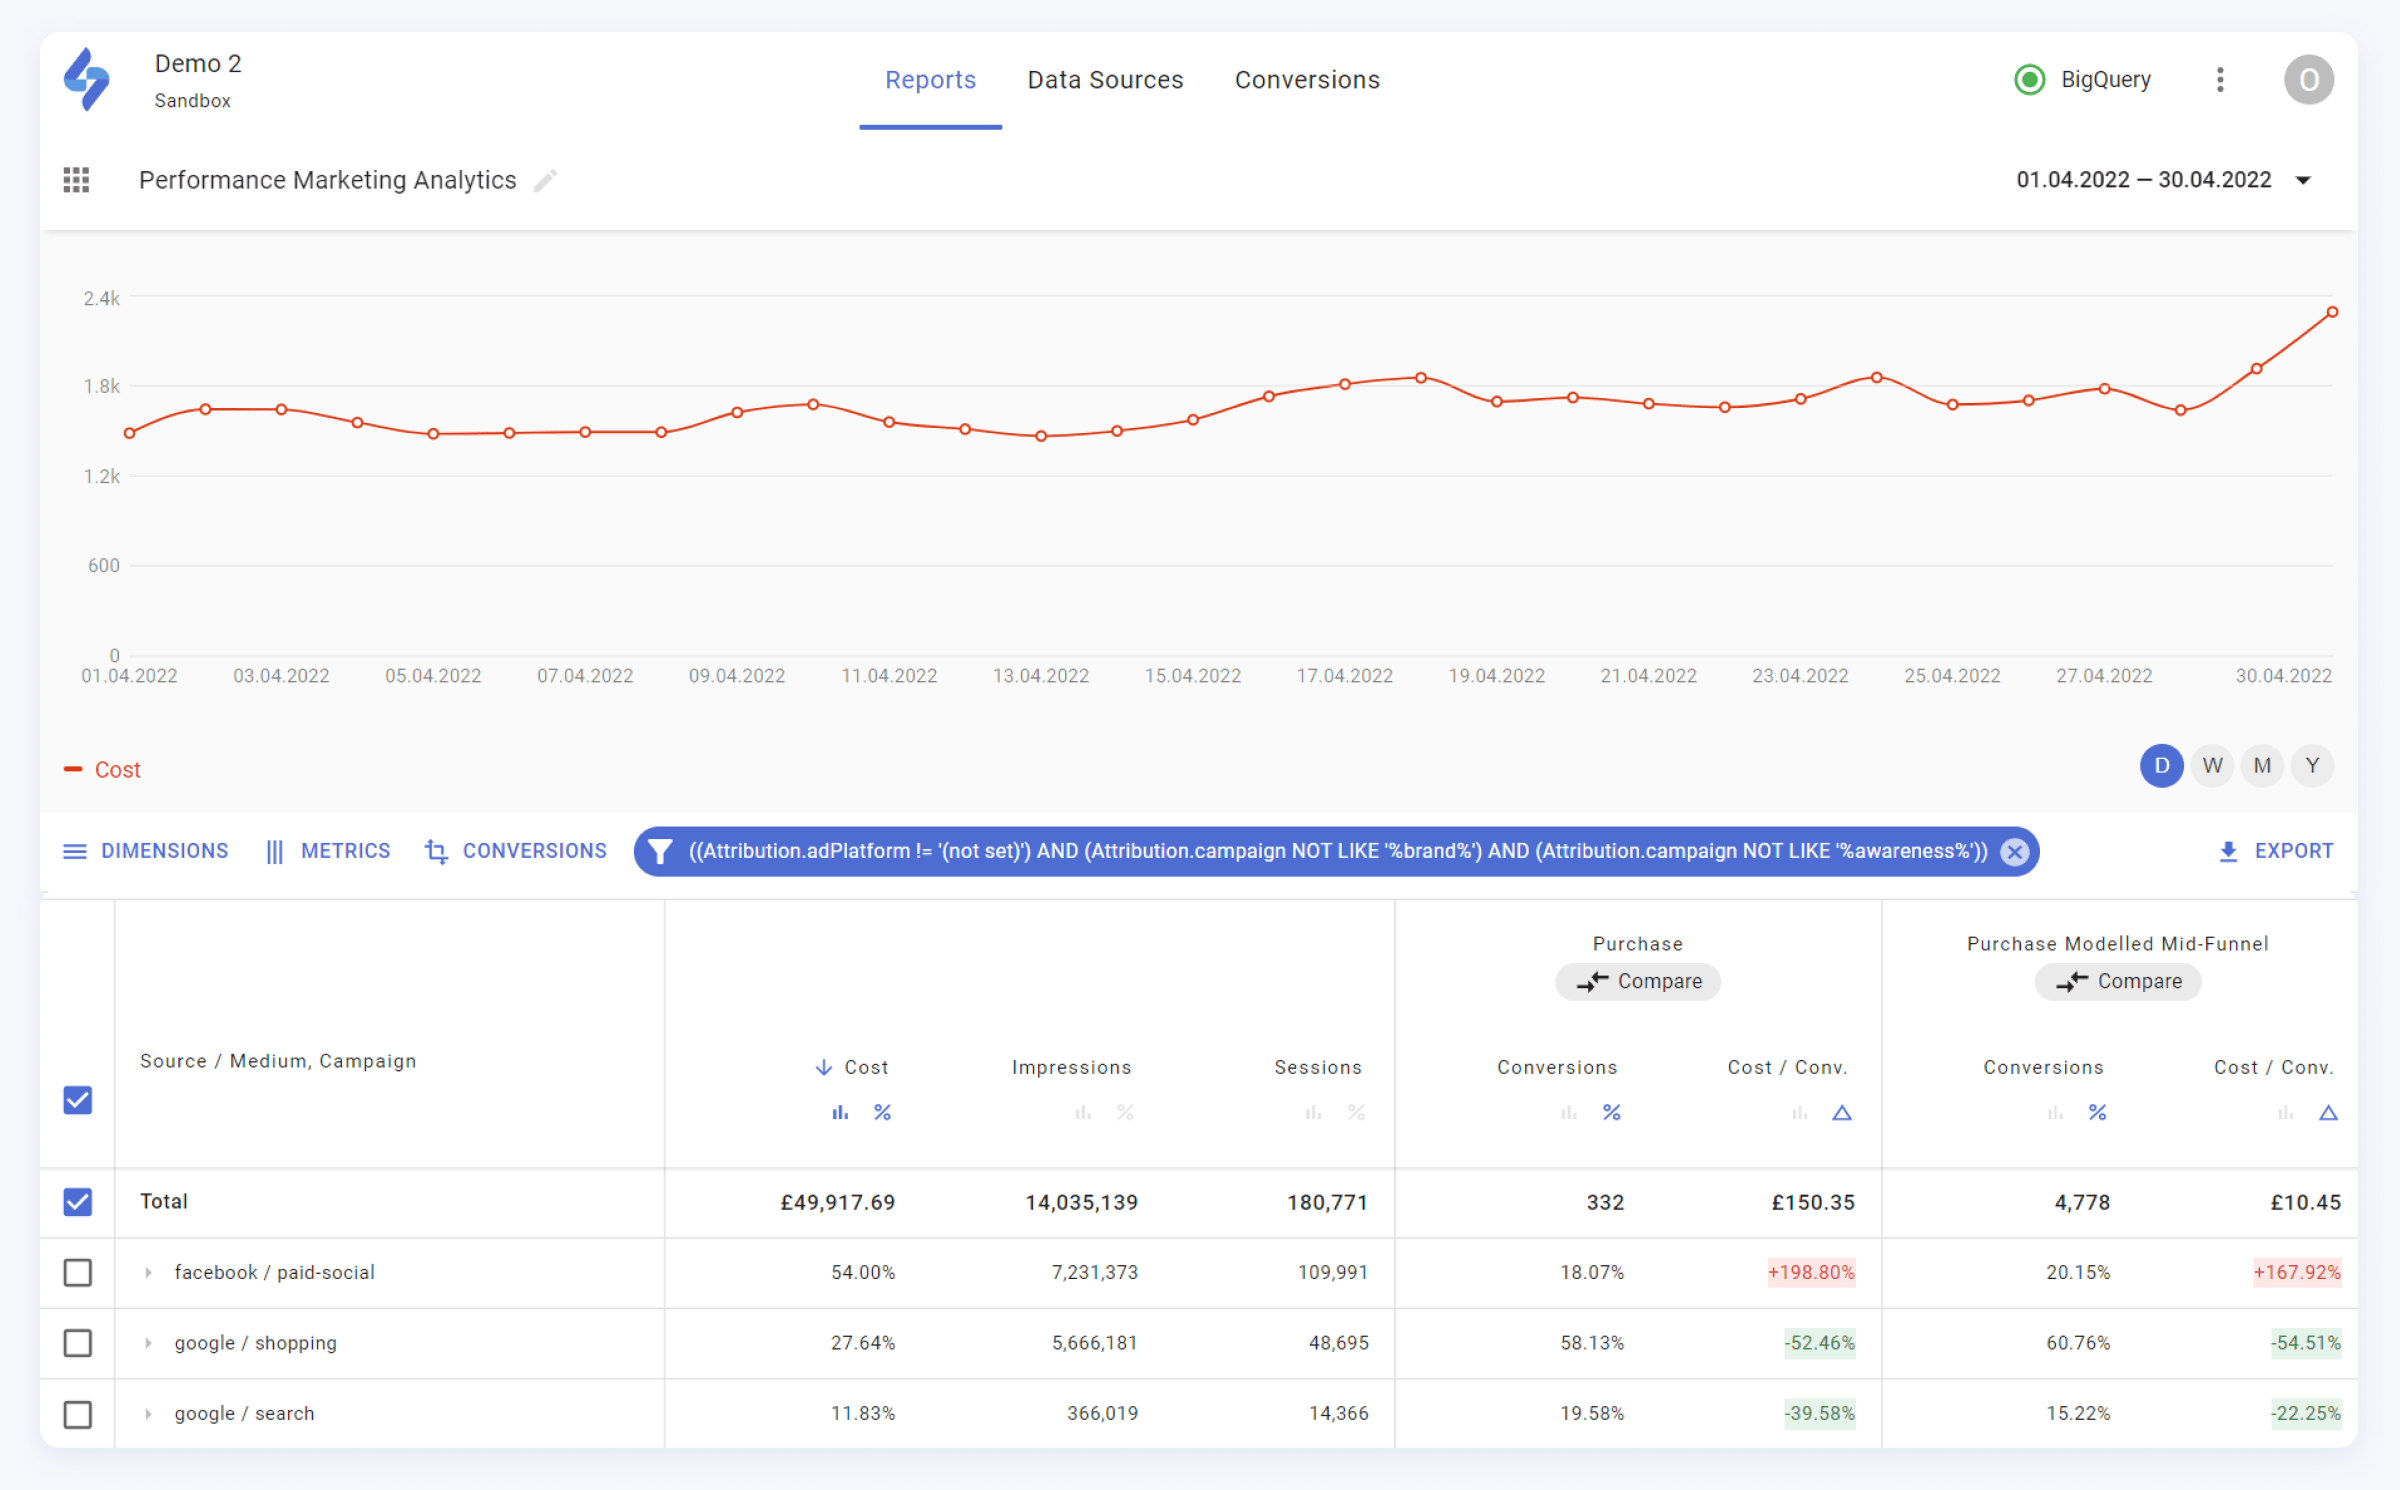Switch chart to Weekly granularity
Viewport: 2400px width, 1490px height.
pos(2212,766)
